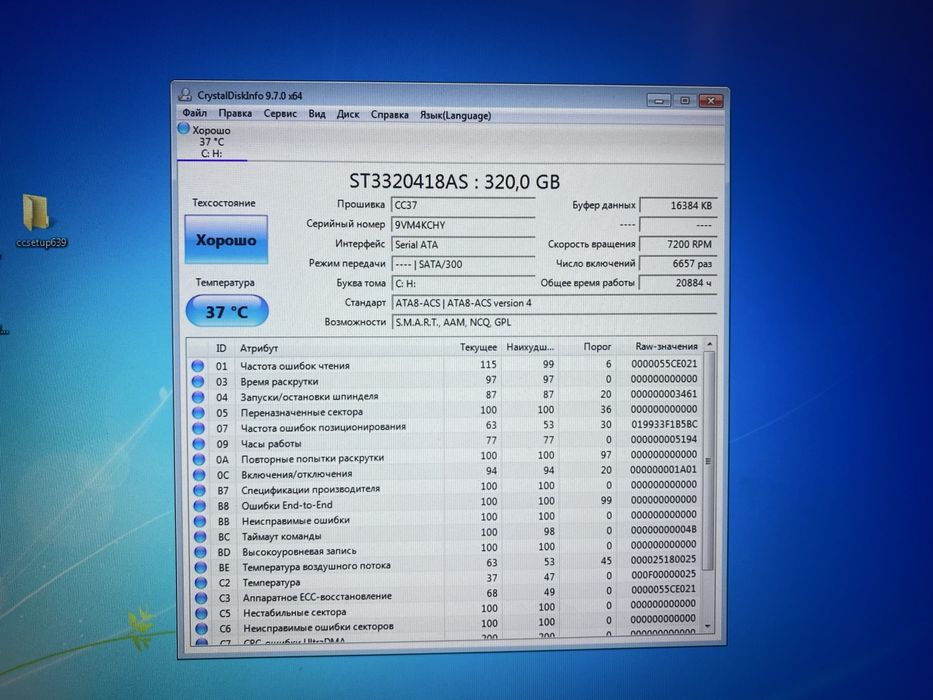Click the scroll up arrow of attribute list
This screenshot has width=933, height=700.
pyautogui.click(x=709, y=345)
